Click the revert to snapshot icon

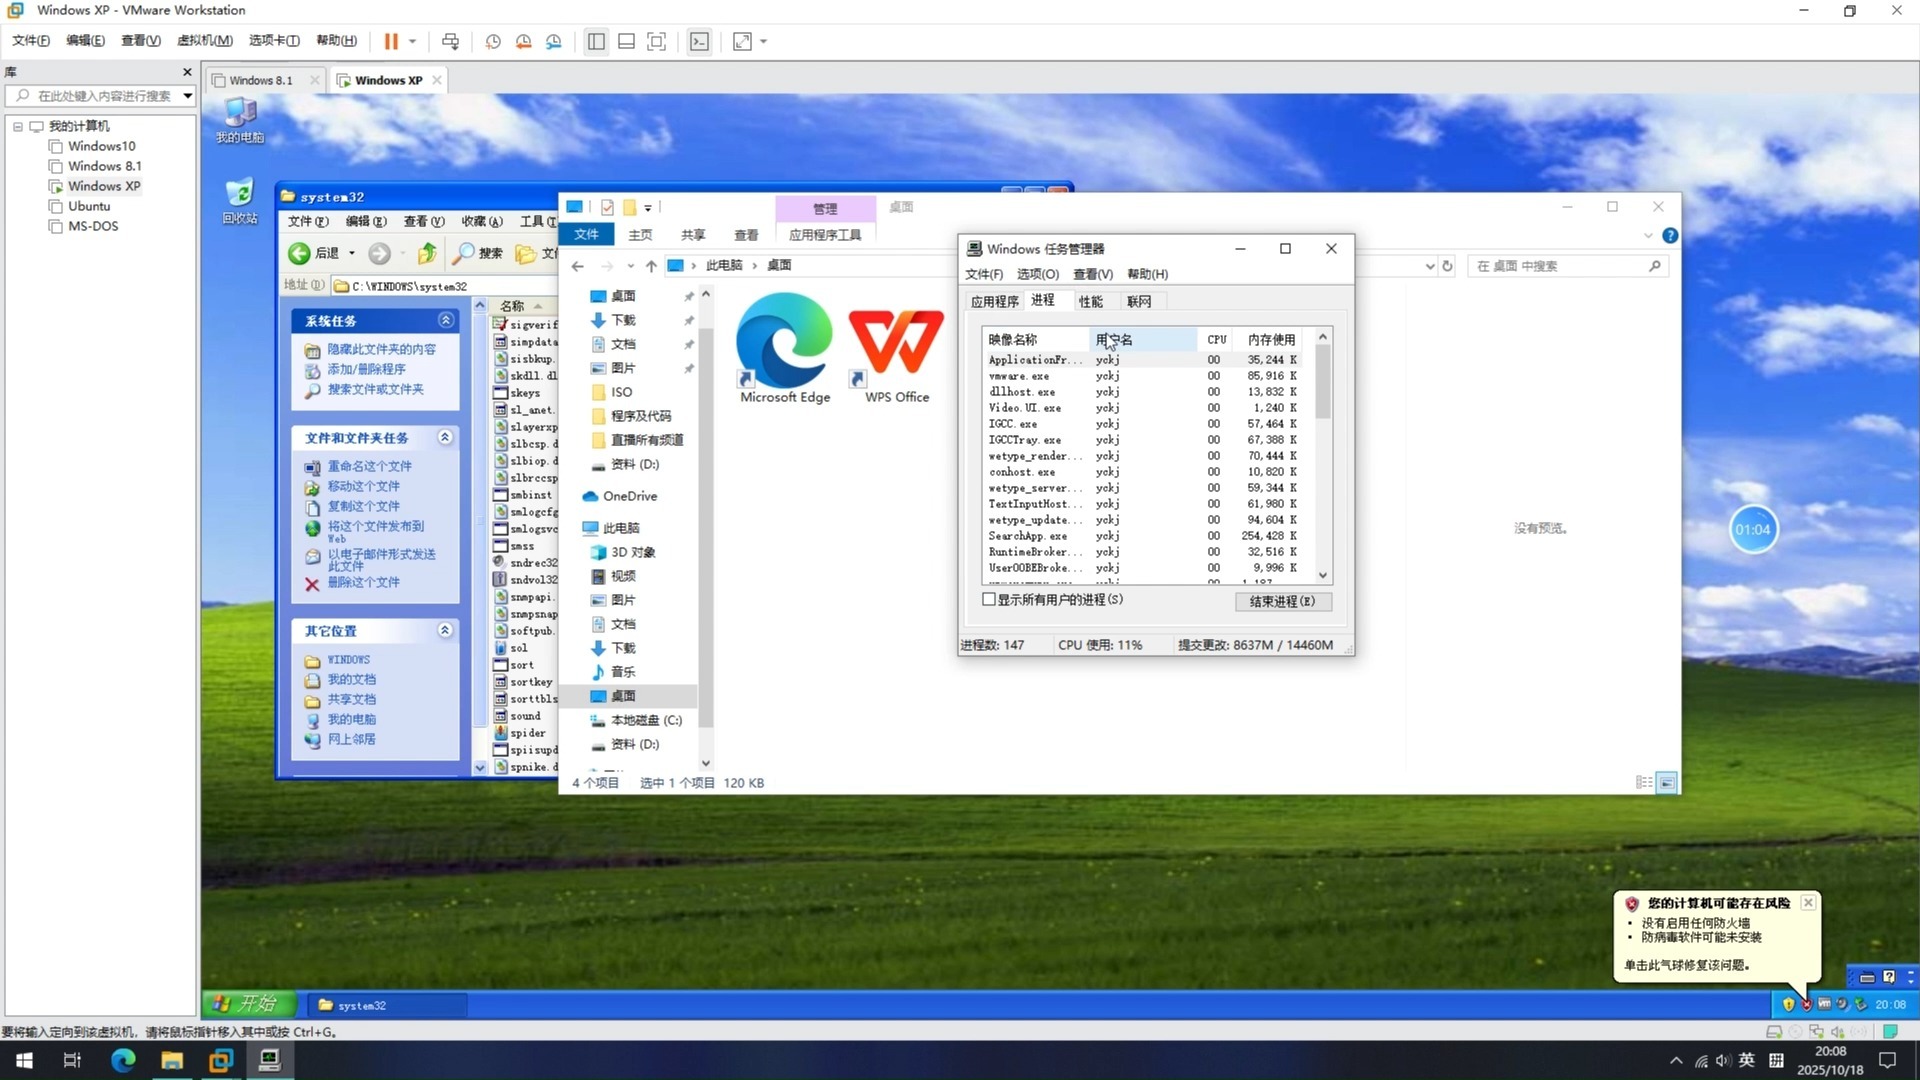pos(523,41)
